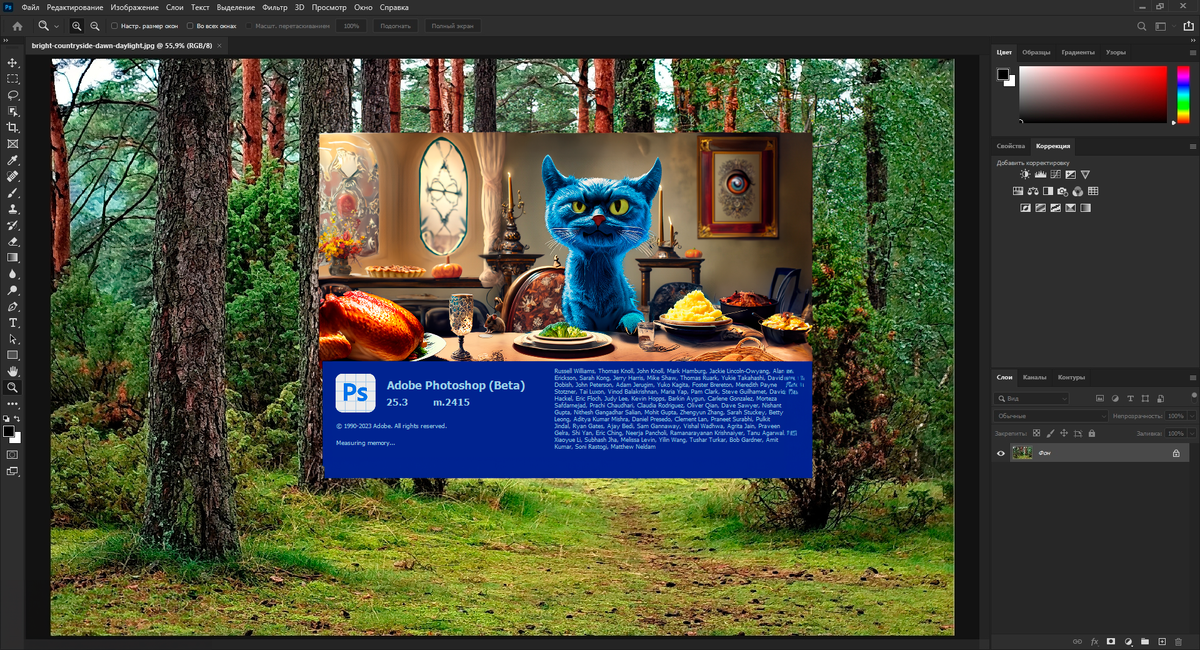1200x650 pixels.
Task: Select the Move tool in the toolbar
Action: (x=13, y=62)
